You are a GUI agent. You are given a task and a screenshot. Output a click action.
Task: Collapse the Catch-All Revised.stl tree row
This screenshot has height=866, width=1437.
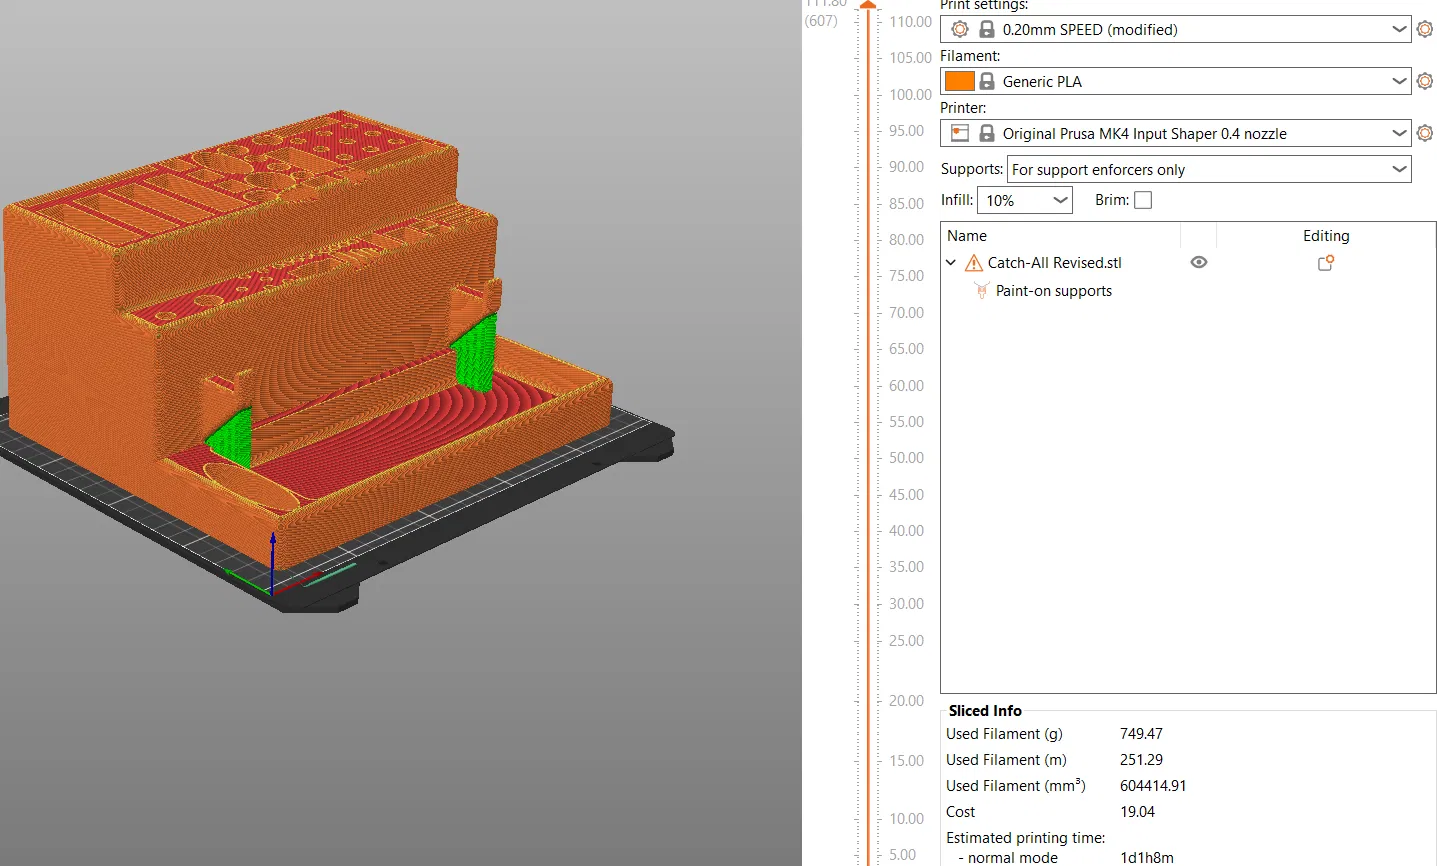pos(951,263)
